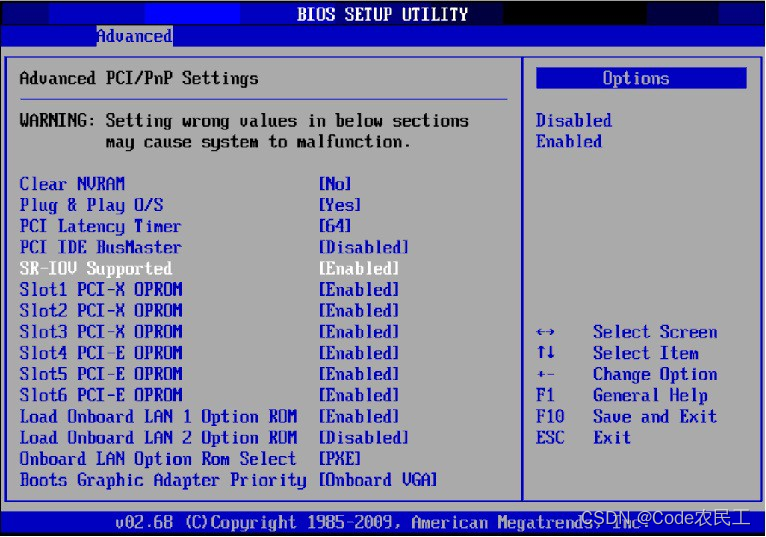Click the [No] value for Clear NVRAM
The height and width of the screenshot is (537, 766).
tap(335, 184)
